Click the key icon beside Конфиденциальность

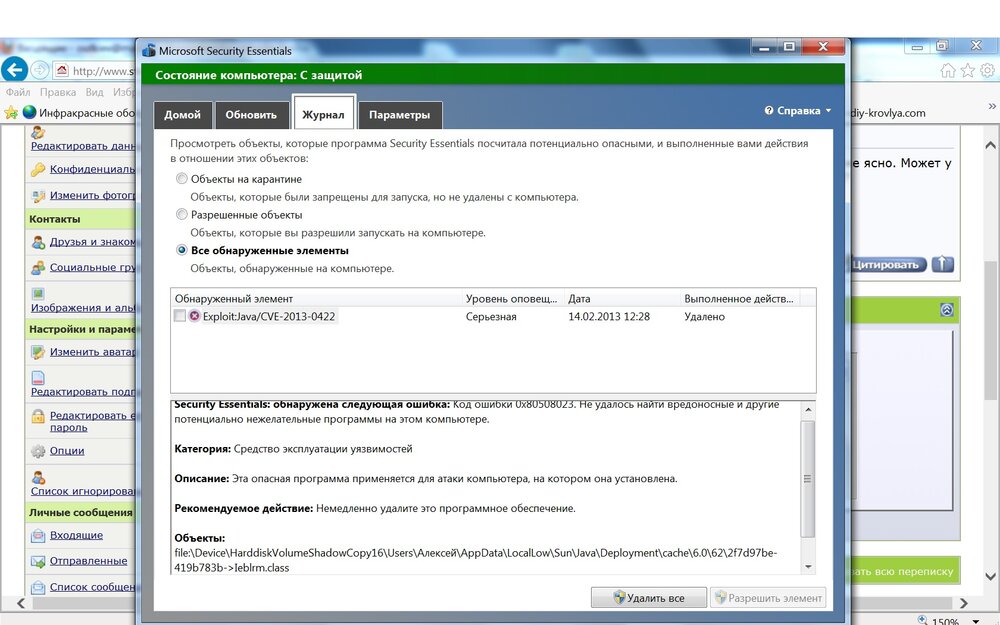38,169
